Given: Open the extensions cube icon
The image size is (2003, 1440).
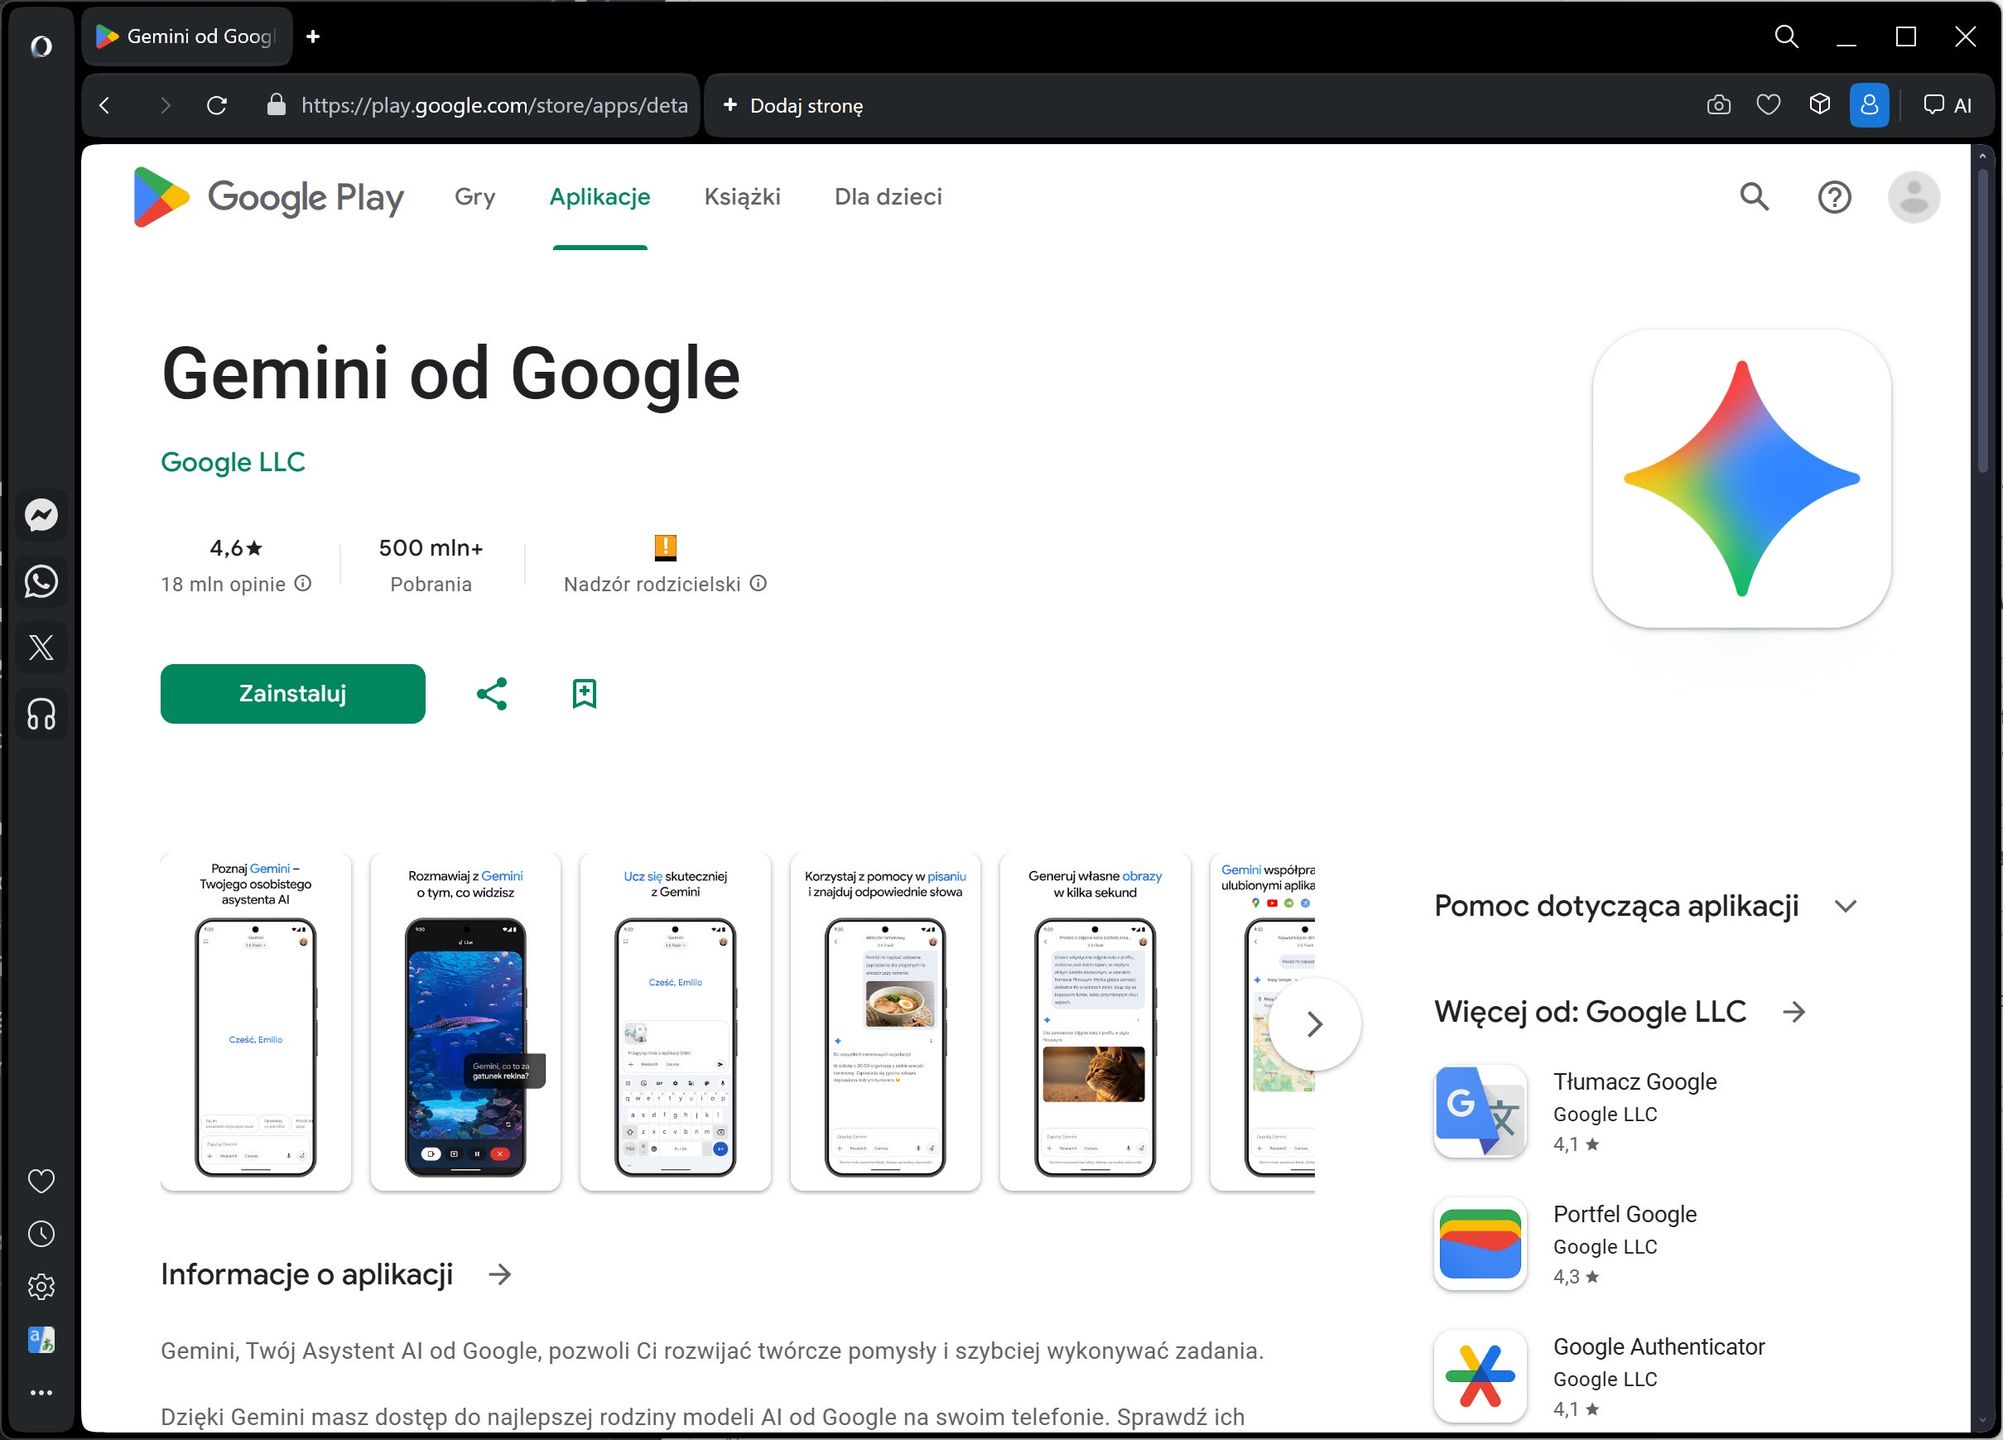Looking at the screenshot, I should pyautogui.click(x=1820, y=105).
